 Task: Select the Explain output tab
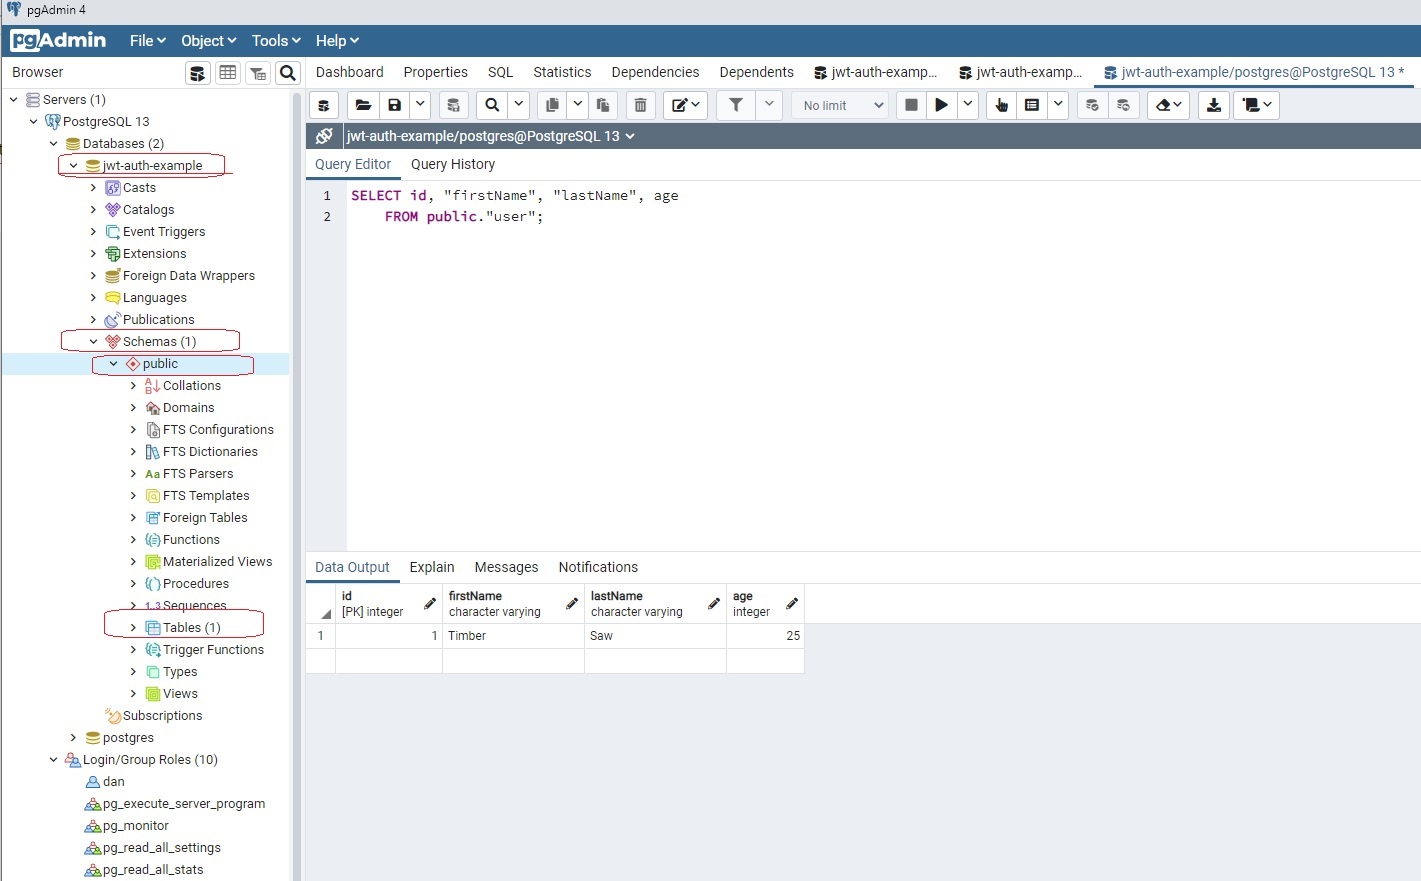pos(431,567)
